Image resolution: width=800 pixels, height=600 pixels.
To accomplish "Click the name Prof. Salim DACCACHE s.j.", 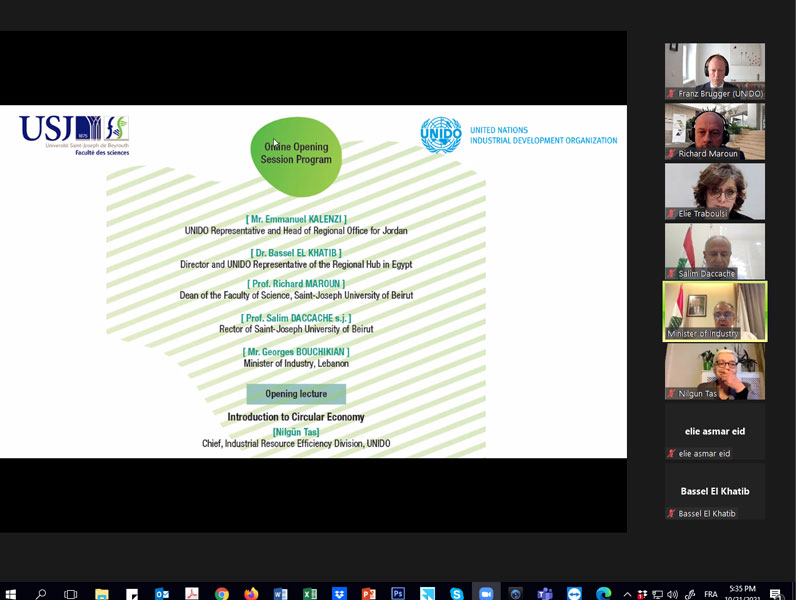I will [x=296, y=318].
